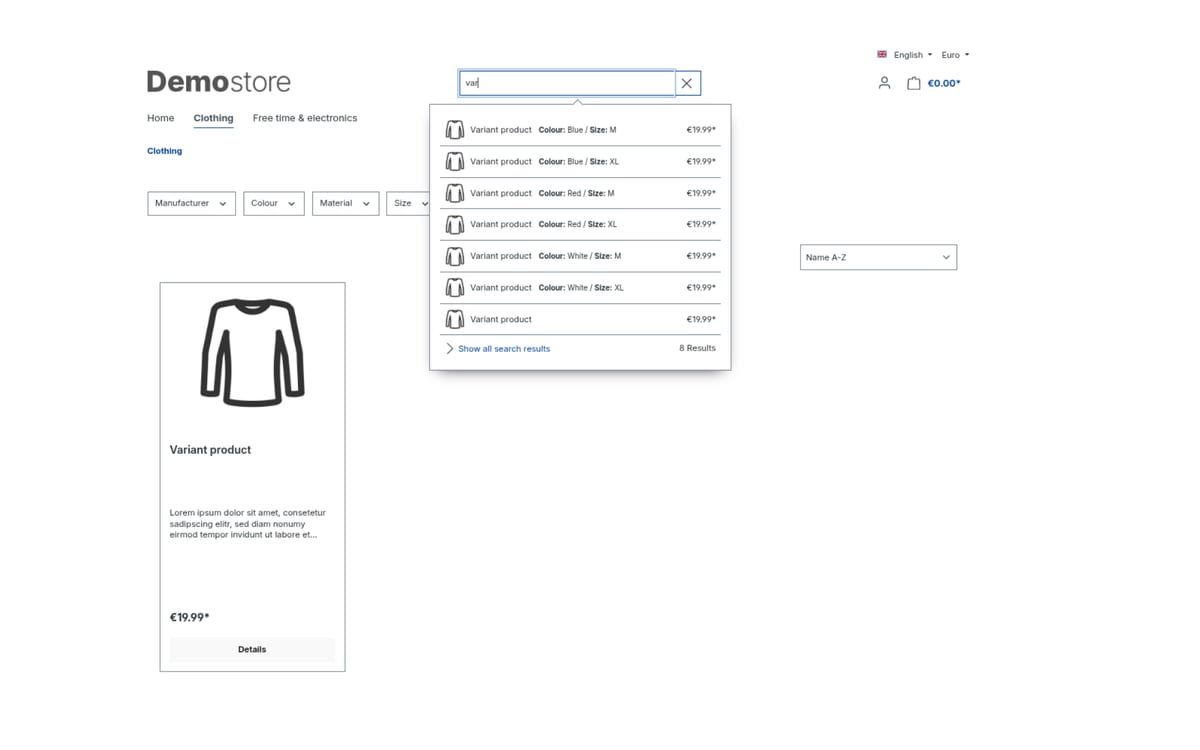Click the Demostore logo
1200x750 pixels.
pos(218,82)
